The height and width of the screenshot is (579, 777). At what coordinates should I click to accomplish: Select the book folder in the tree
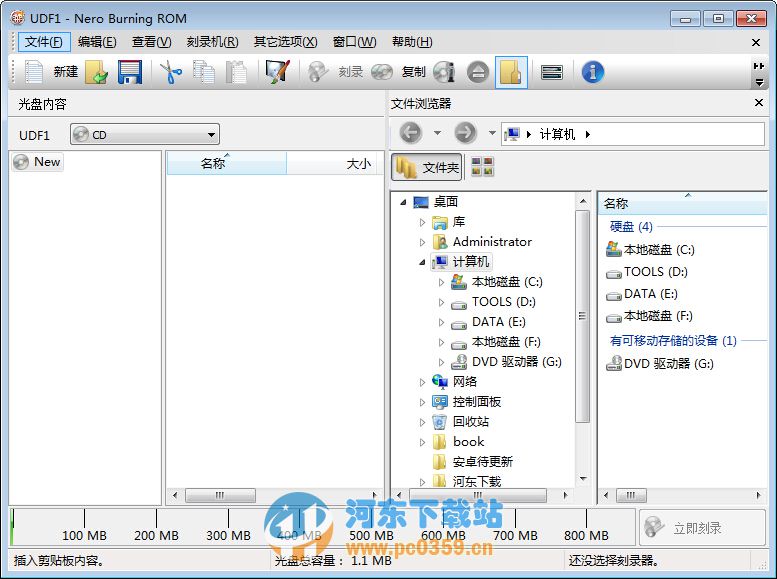458,442
